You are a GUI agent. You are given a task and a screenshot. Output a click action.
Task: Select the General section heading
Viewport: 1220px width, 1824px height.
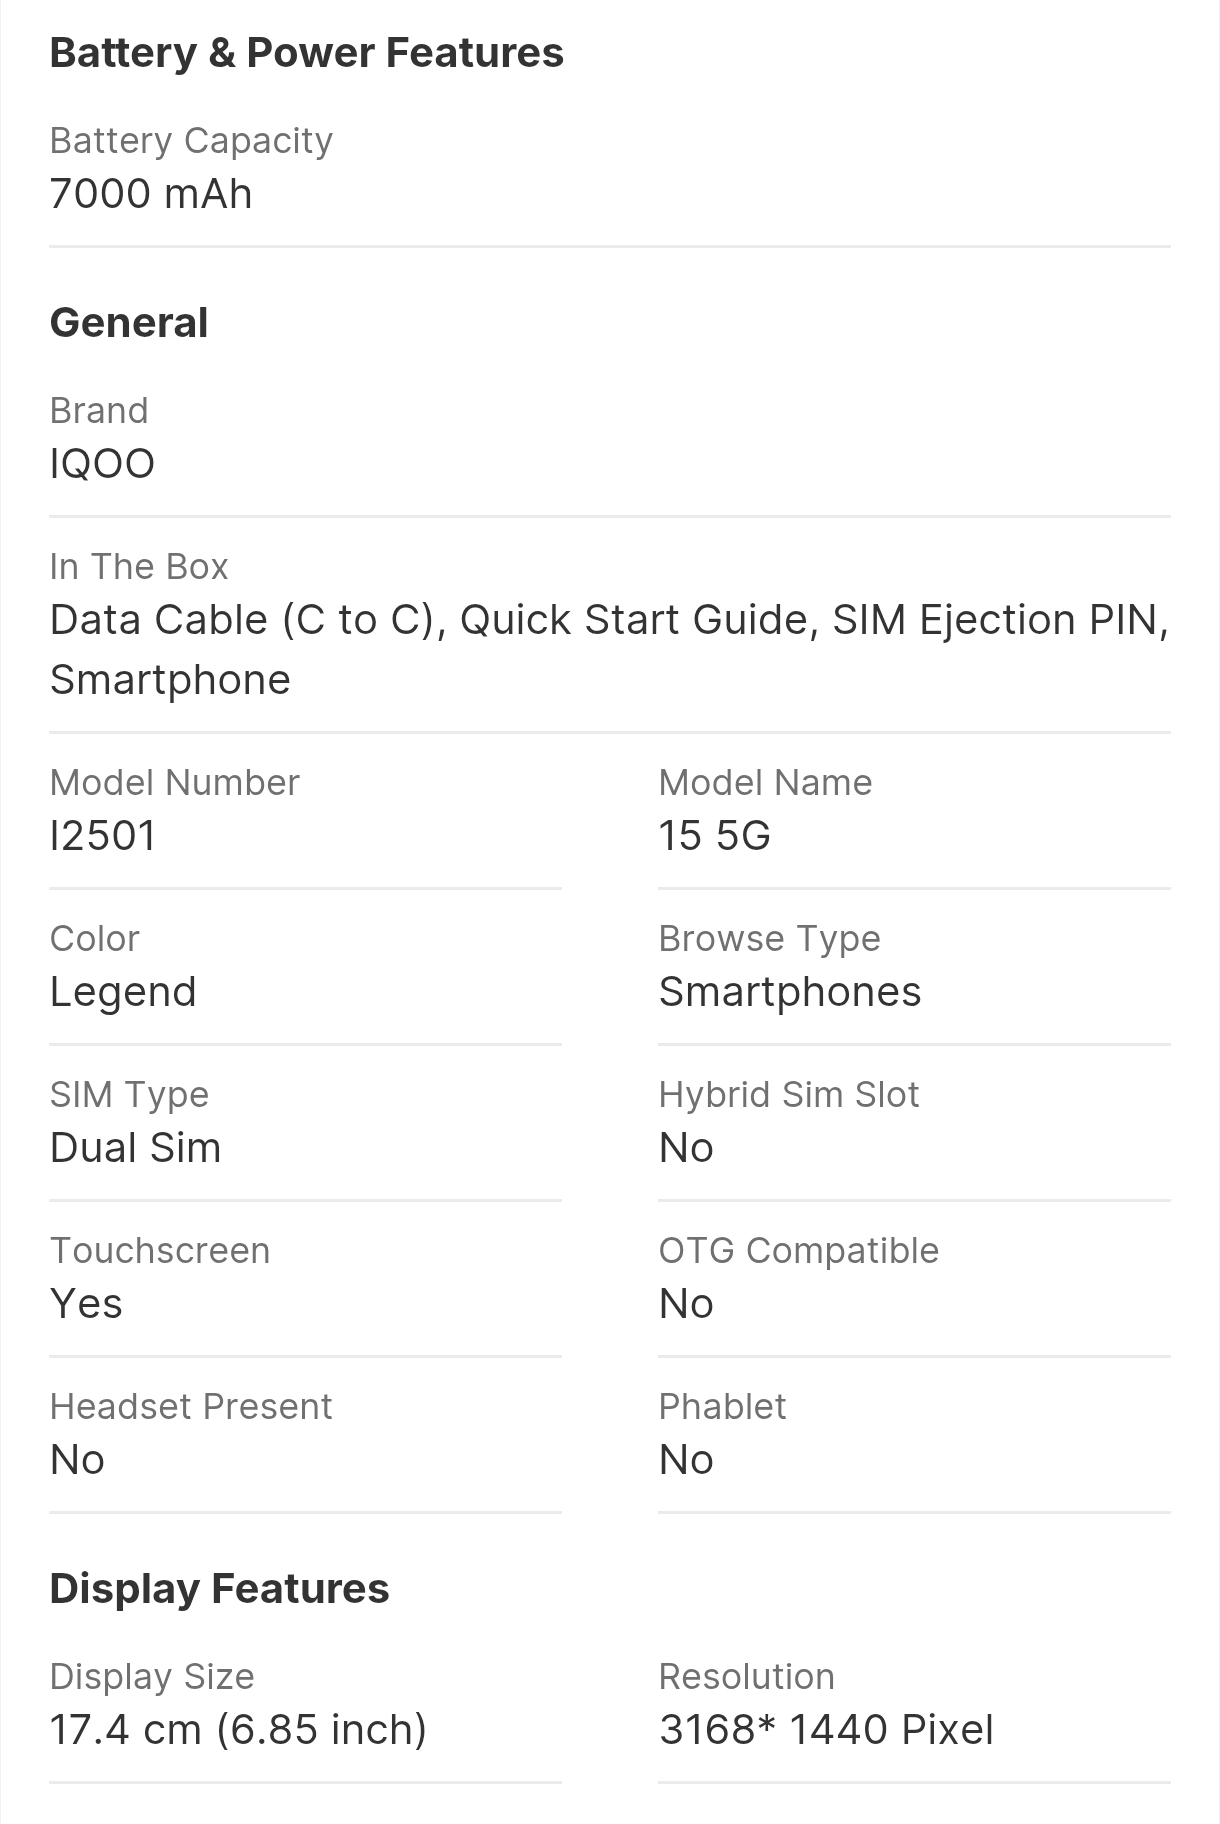[x=129, y=323]
